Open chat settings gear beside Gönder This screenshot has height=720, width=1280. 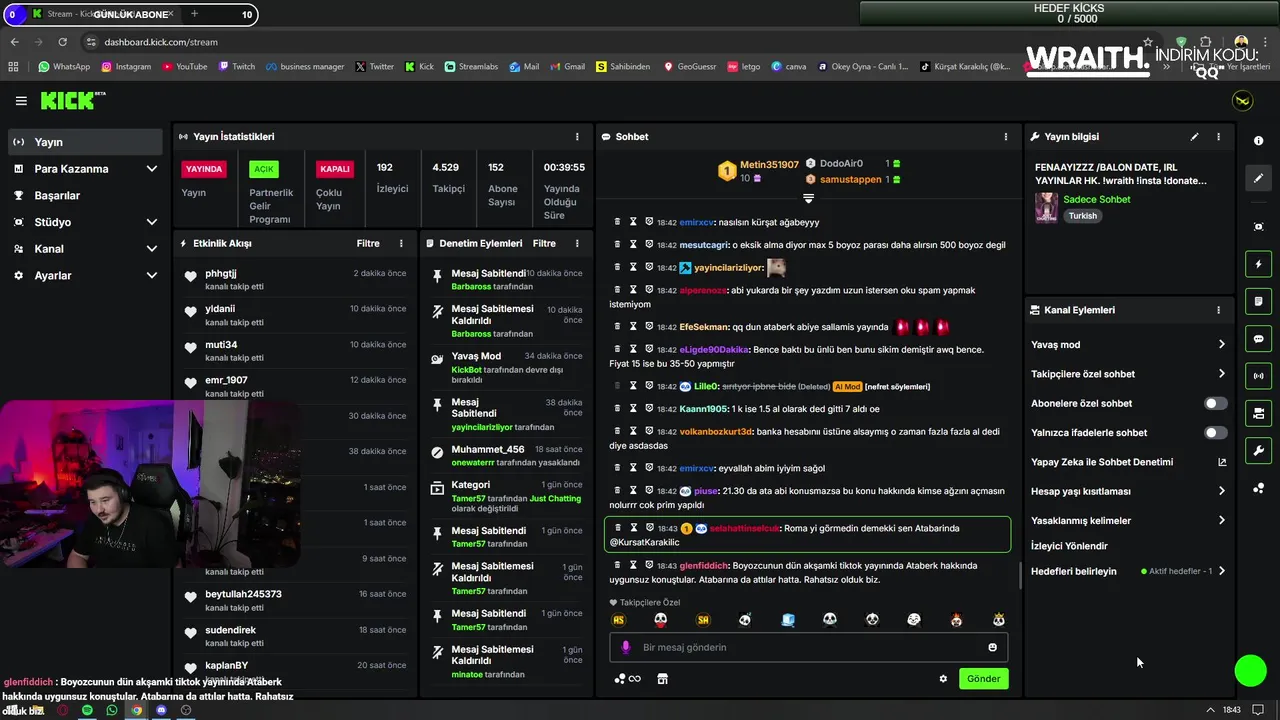click(x=943, y=679)
